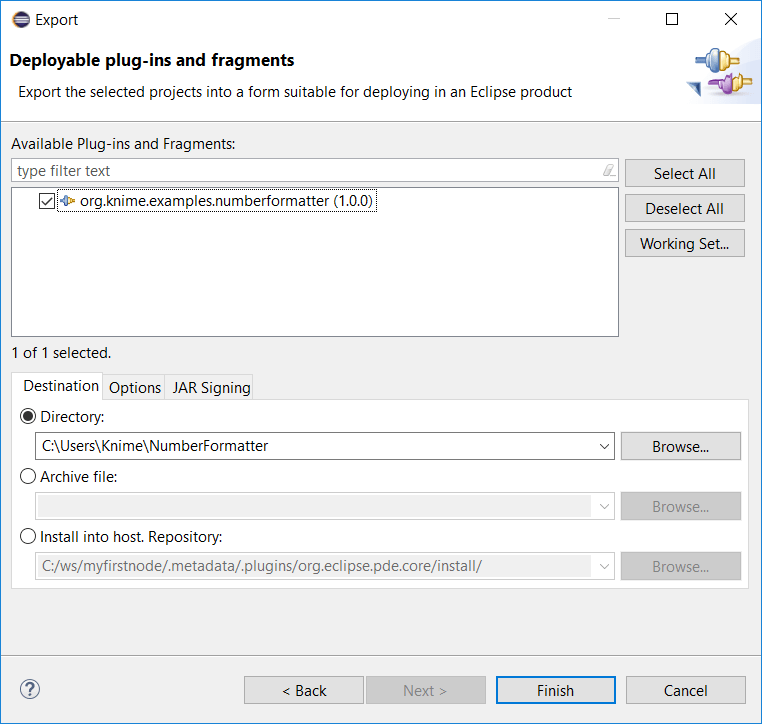Click Deselect All button
Screen dimensions: 762x724
[x=684, y=208]
